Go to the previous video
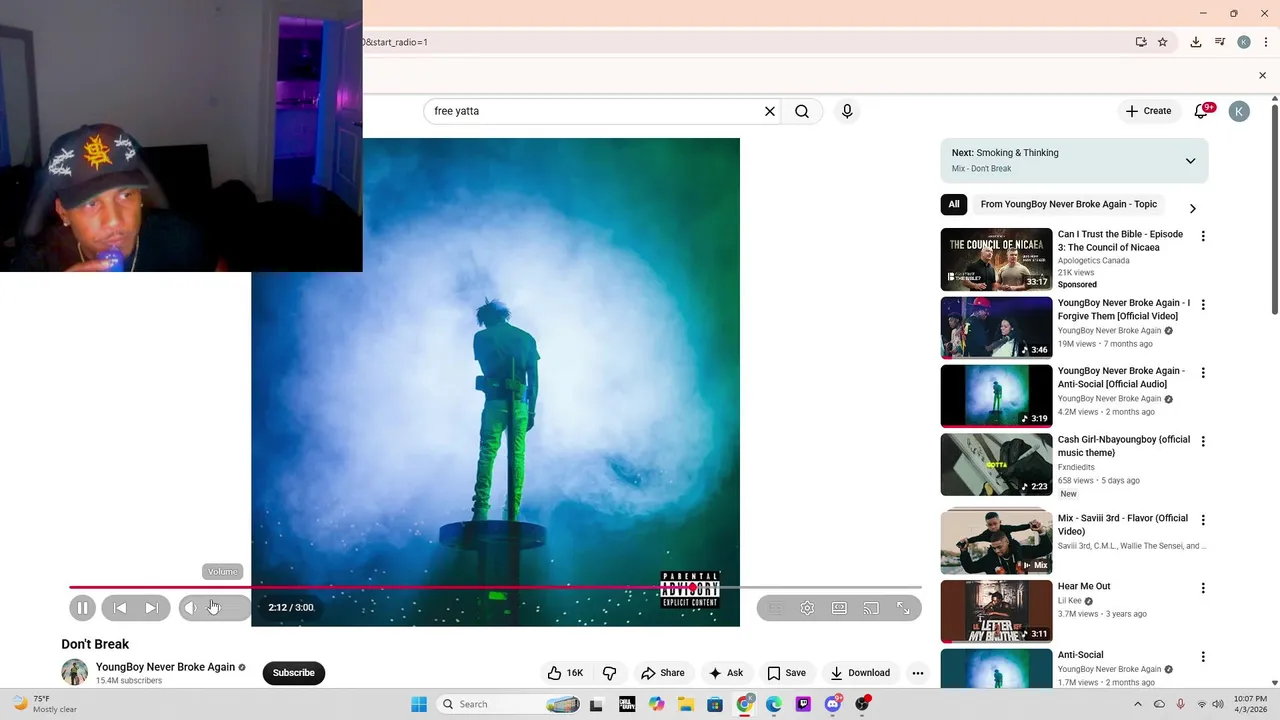This screenshot has width=1280, height=720. 120,607
